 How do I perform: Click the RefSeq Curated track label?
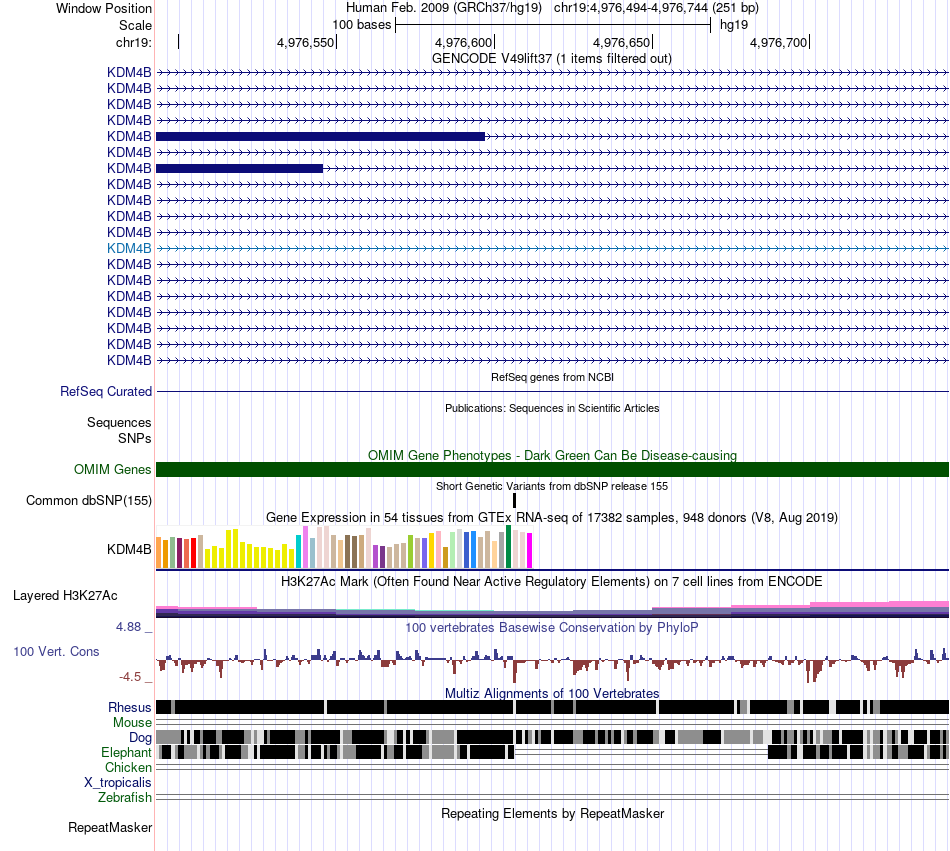(106, 391)
